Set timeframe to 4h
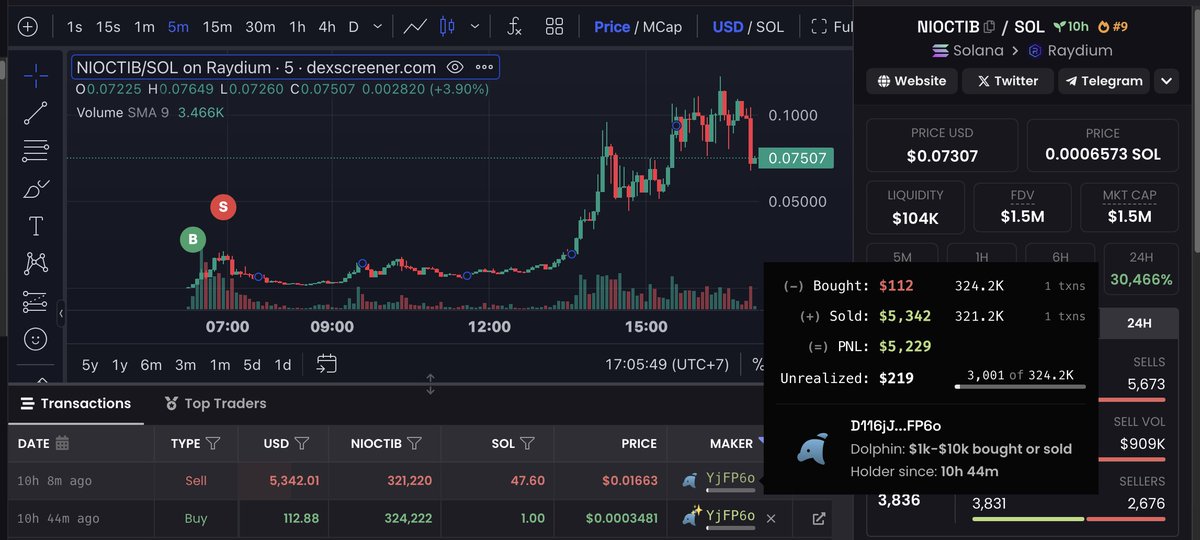Viewport: 1200px width, 540px height. (327, 27)
